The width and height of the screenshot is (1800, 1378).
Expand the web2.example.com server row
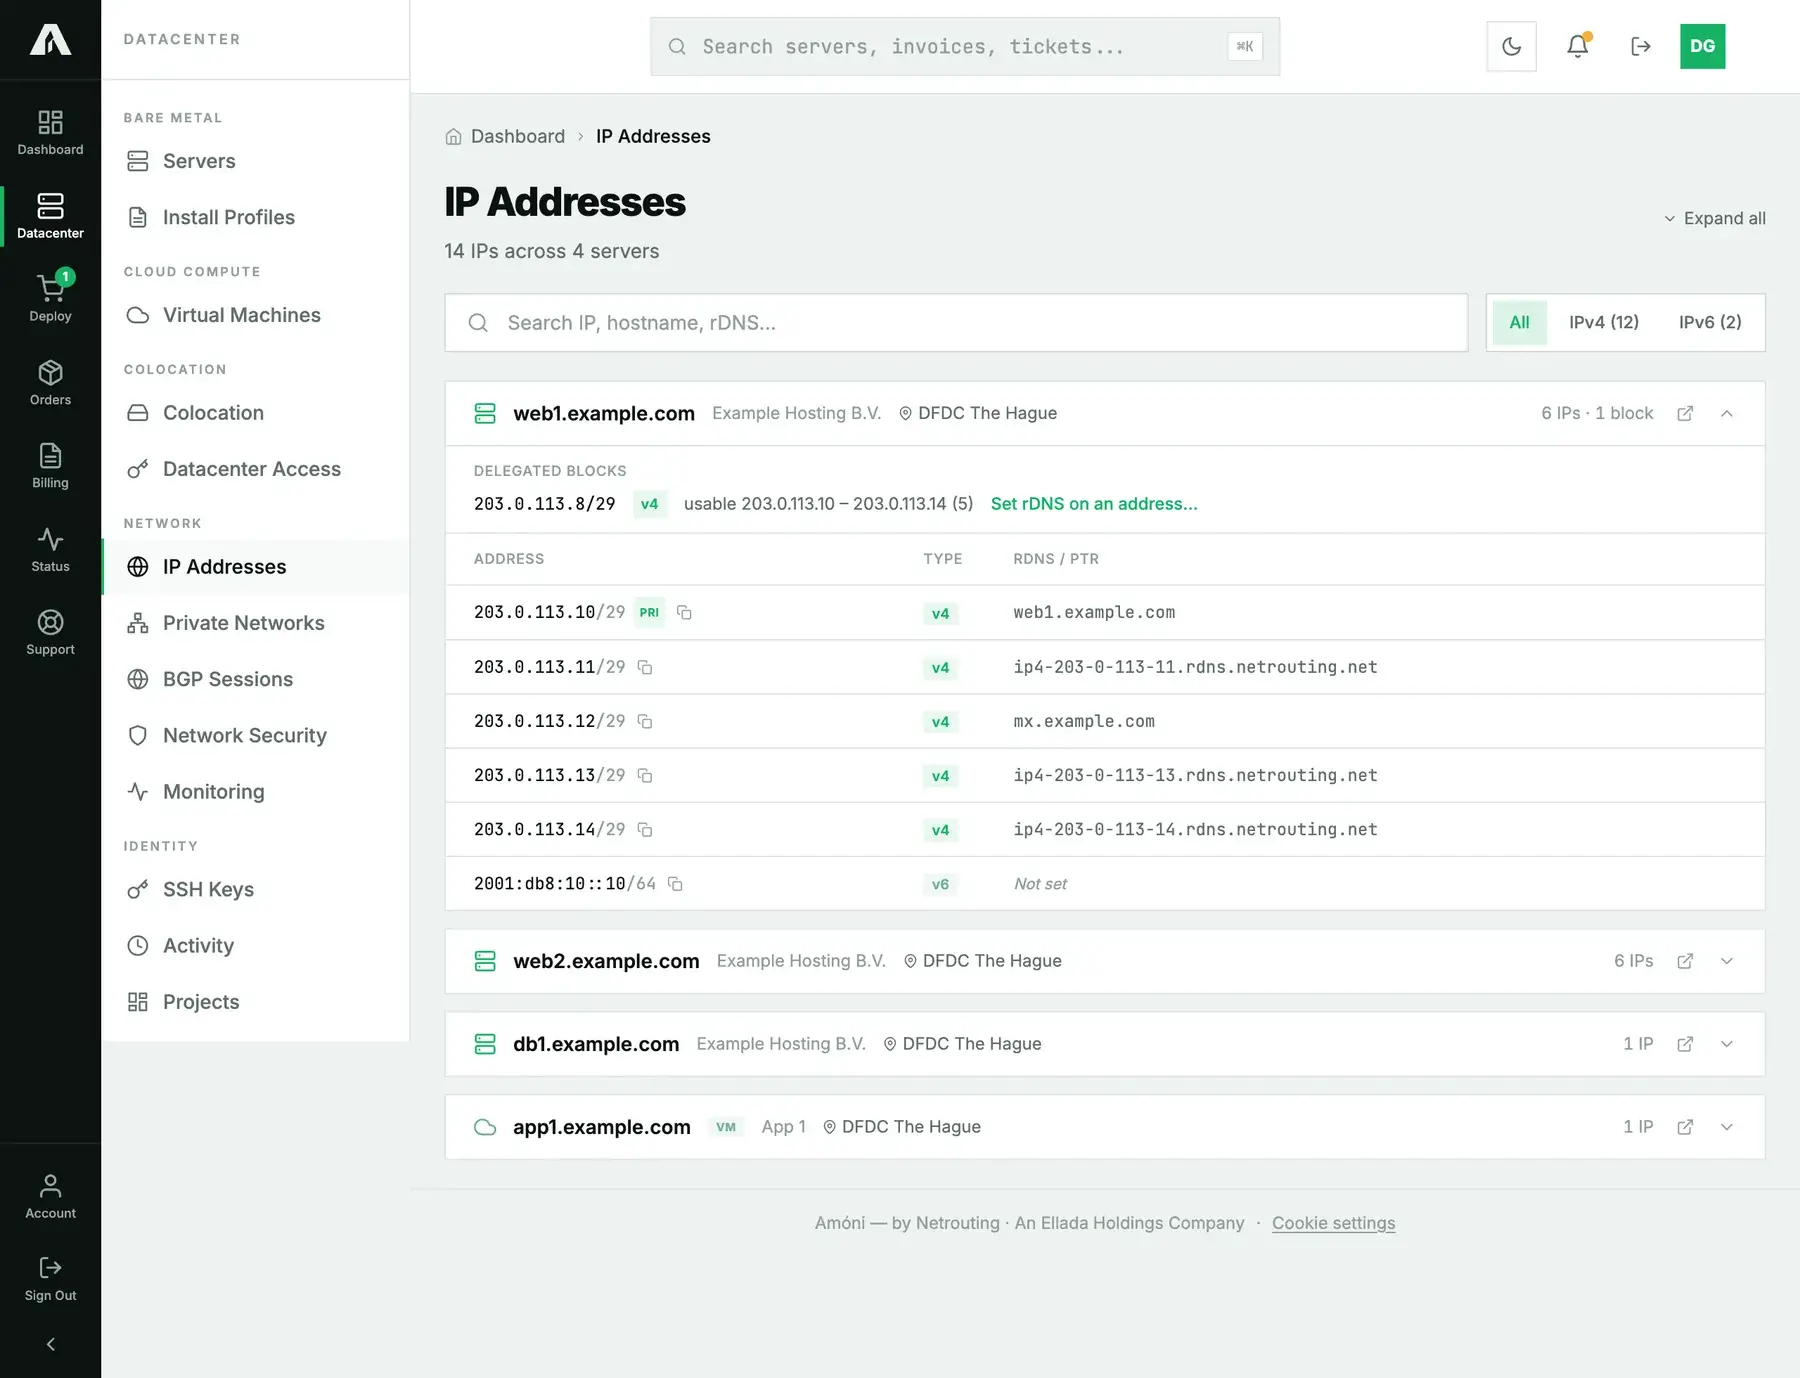pyautogui.click(x=1727, y=961)
